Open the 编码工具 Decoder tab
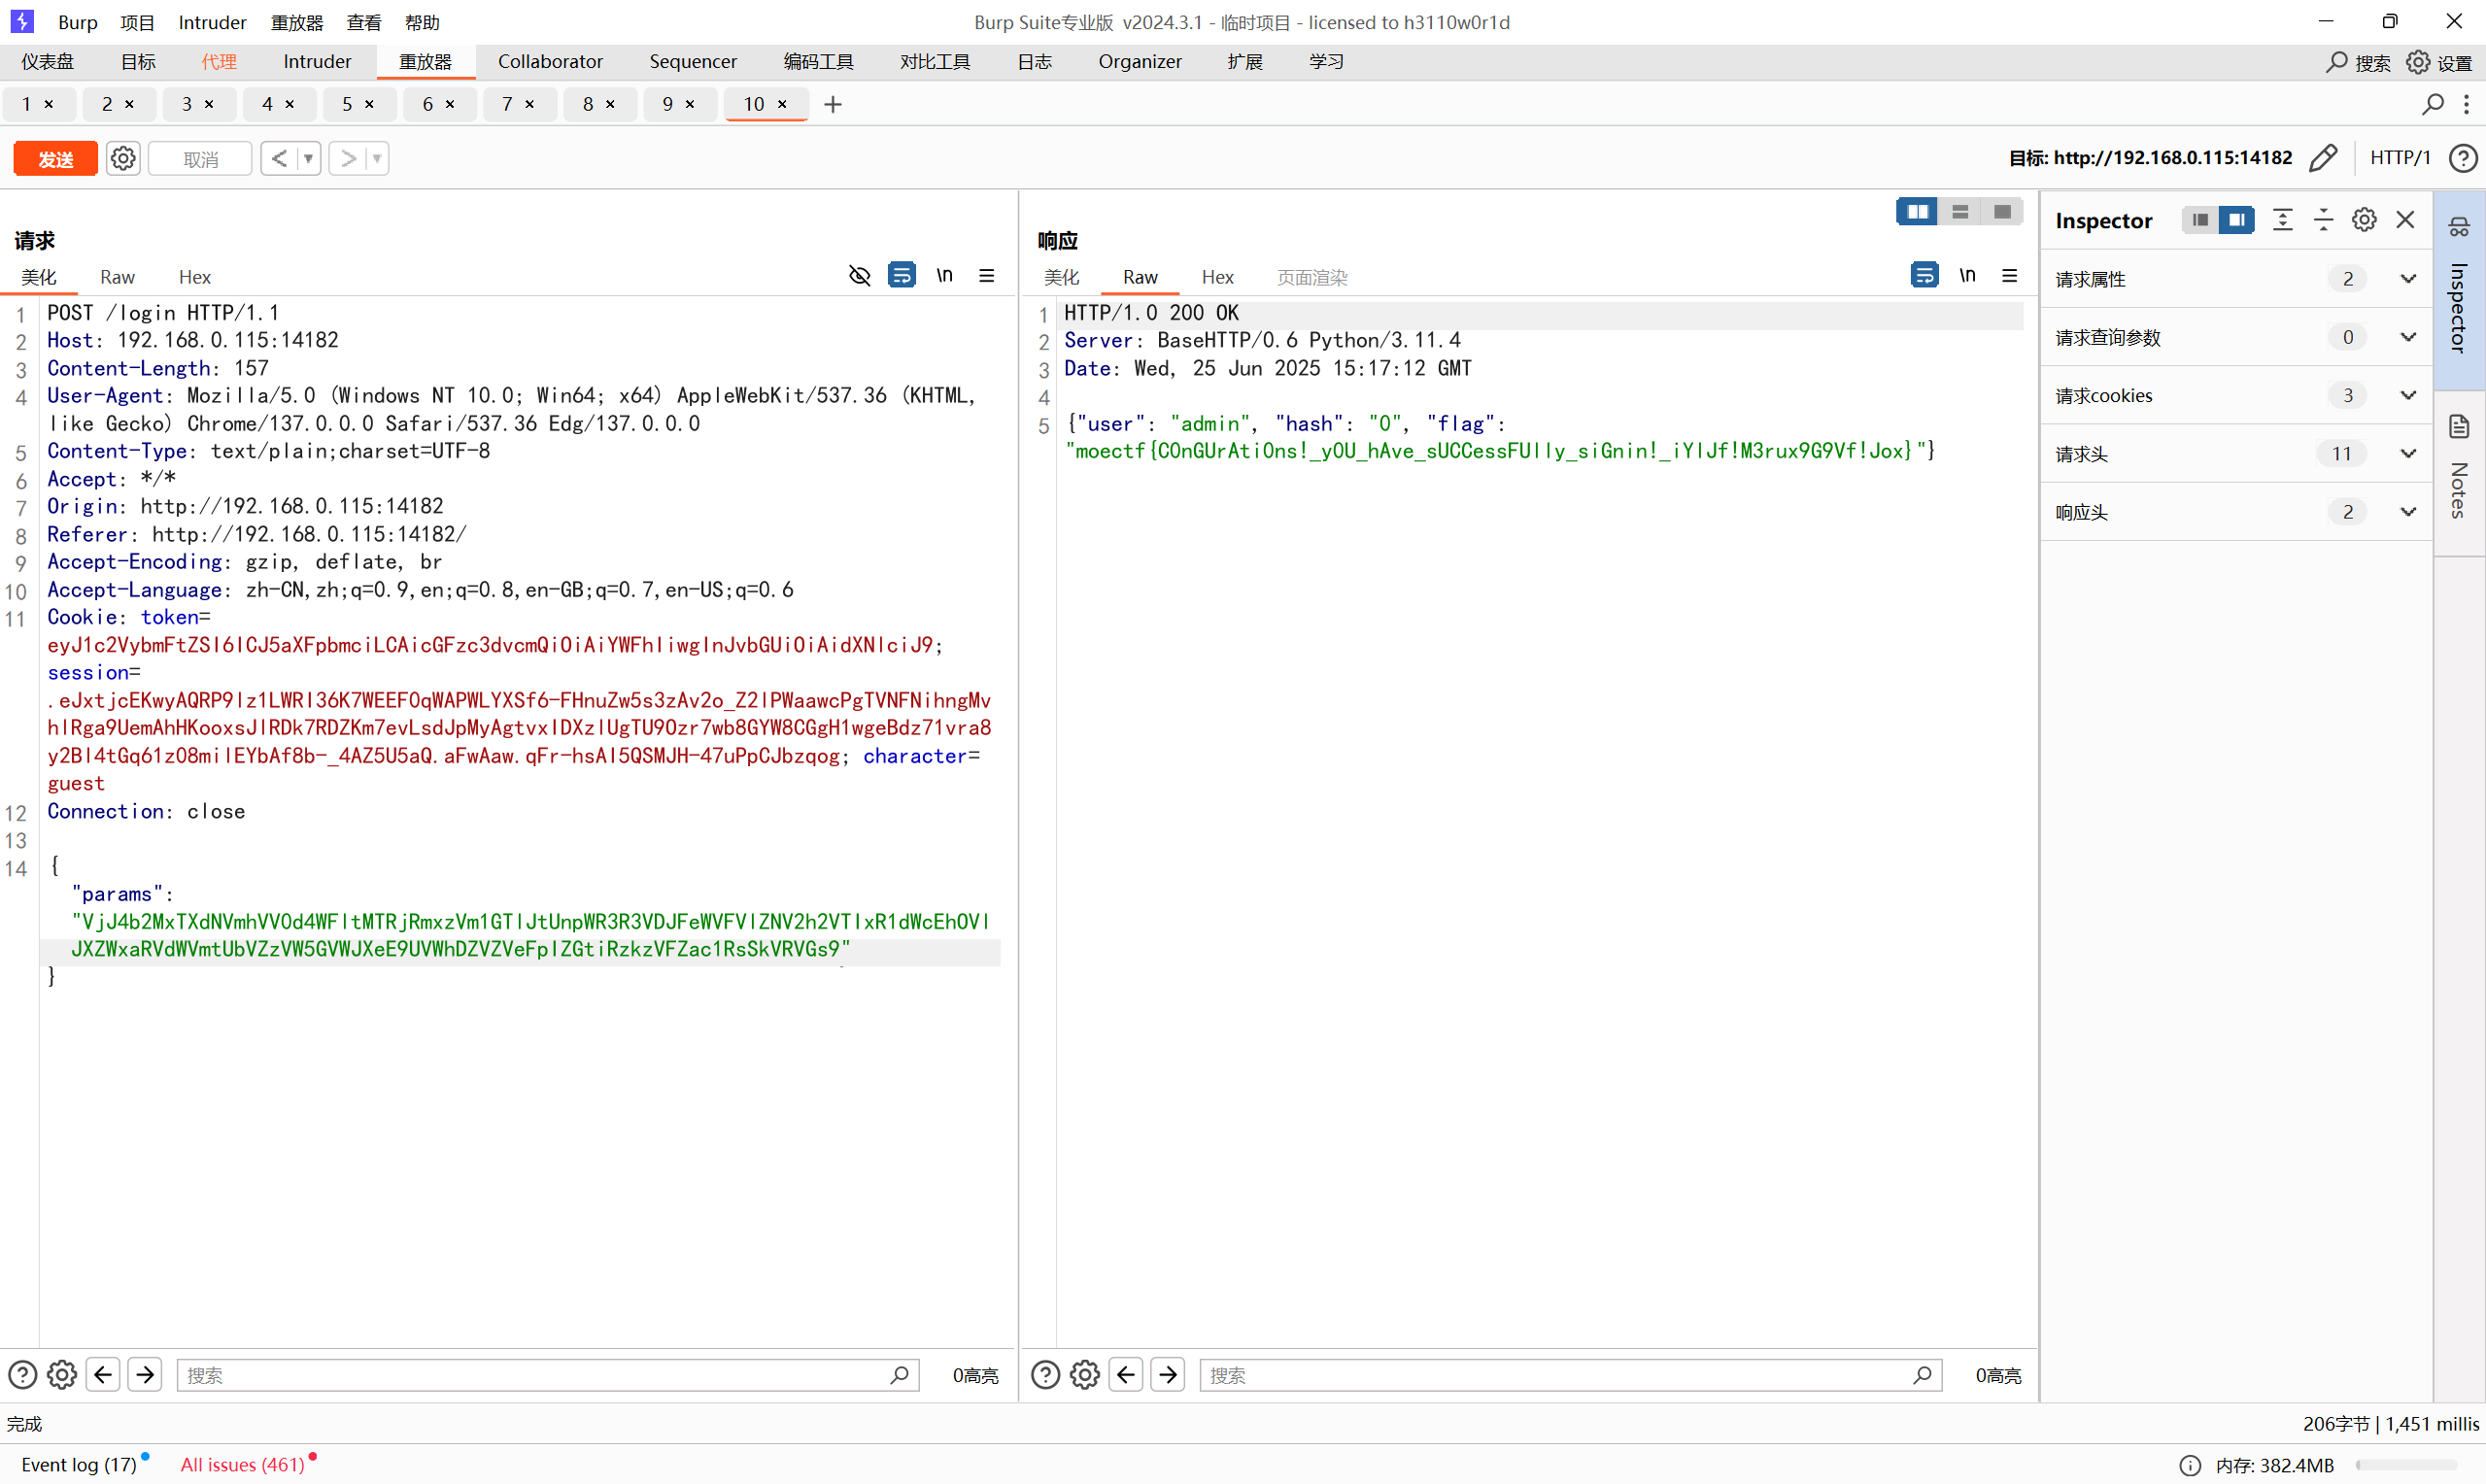2486x1484 pixels. (x=818, y=62)
